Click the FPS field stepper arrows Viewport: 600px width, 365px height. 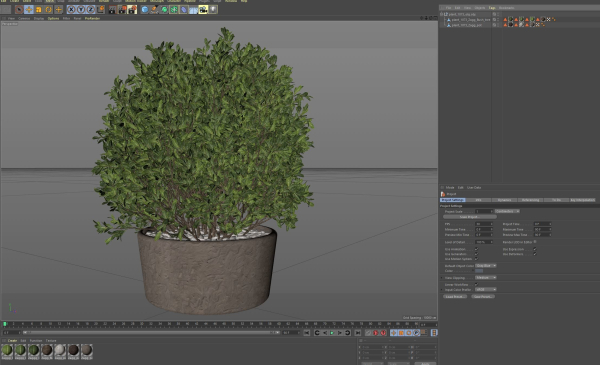click(491, 224)
